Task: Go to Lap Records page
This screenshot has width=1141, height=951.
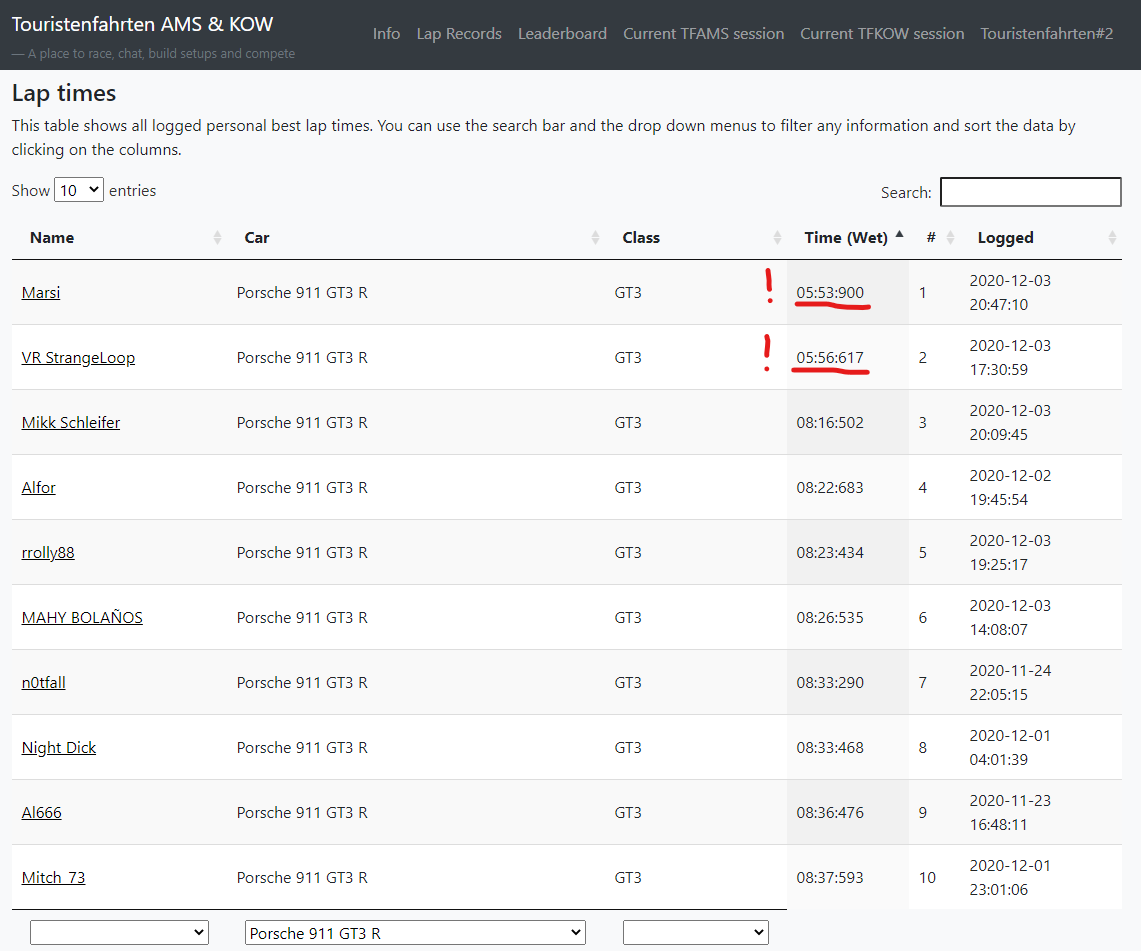Action: click(459, 34)
